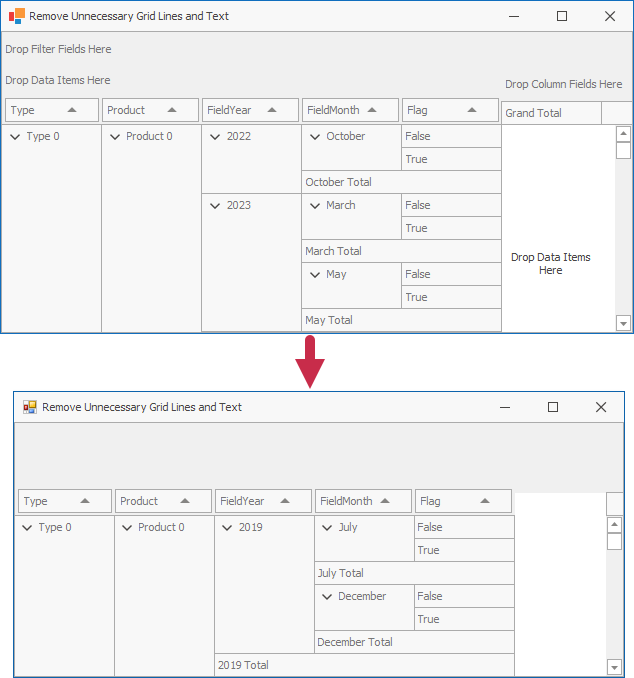This screenshot has height=678, width=634.
Task: Click top window scrollbar up arrow
Action: tap(623, 134)
